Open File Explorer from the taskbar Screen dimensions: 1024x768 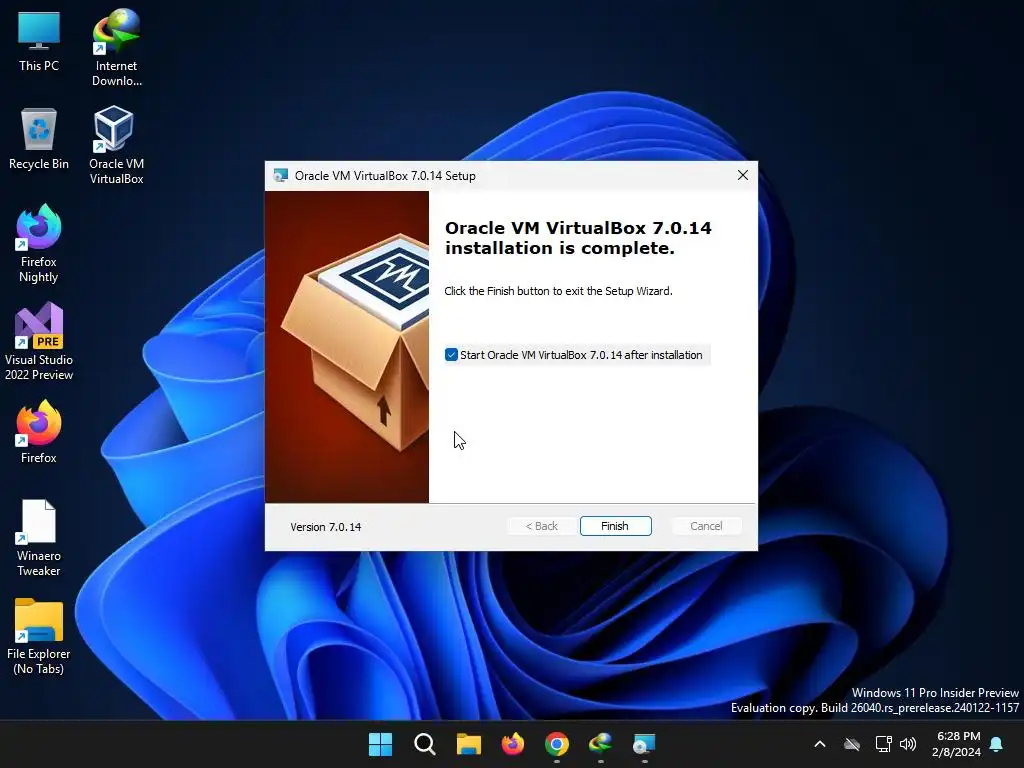[468, 744]
